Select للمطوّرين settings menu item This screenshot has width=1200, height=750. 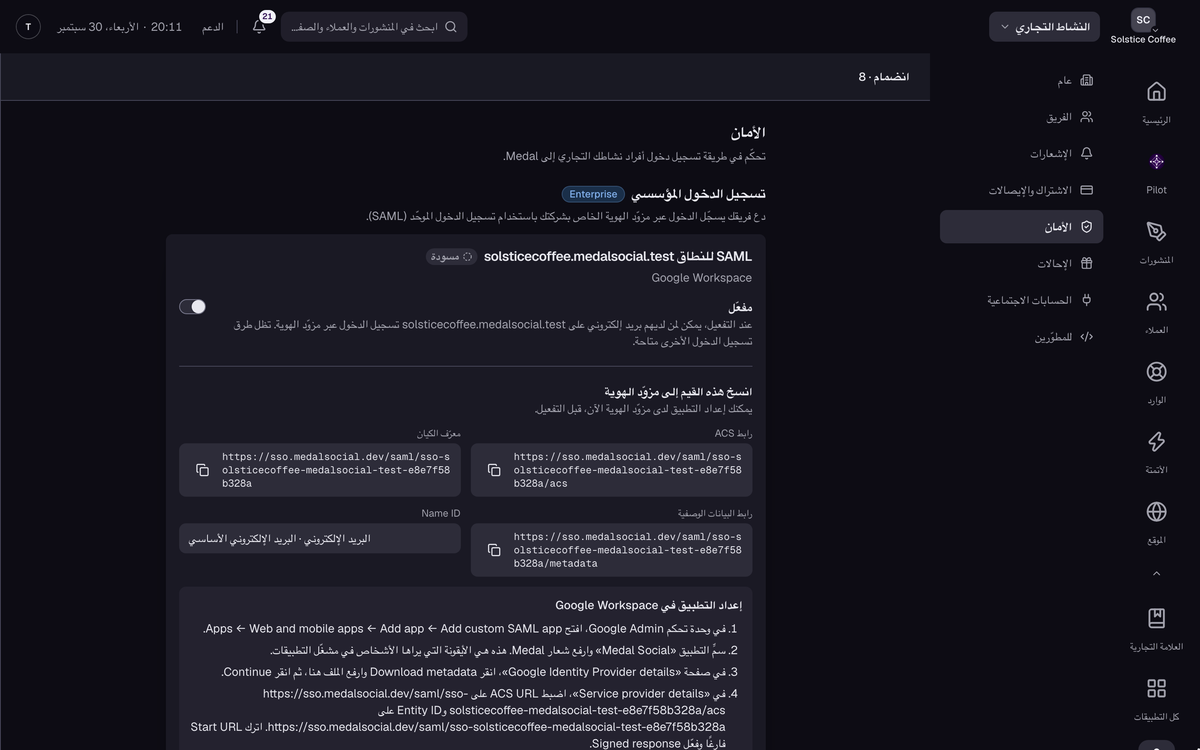1022,337
